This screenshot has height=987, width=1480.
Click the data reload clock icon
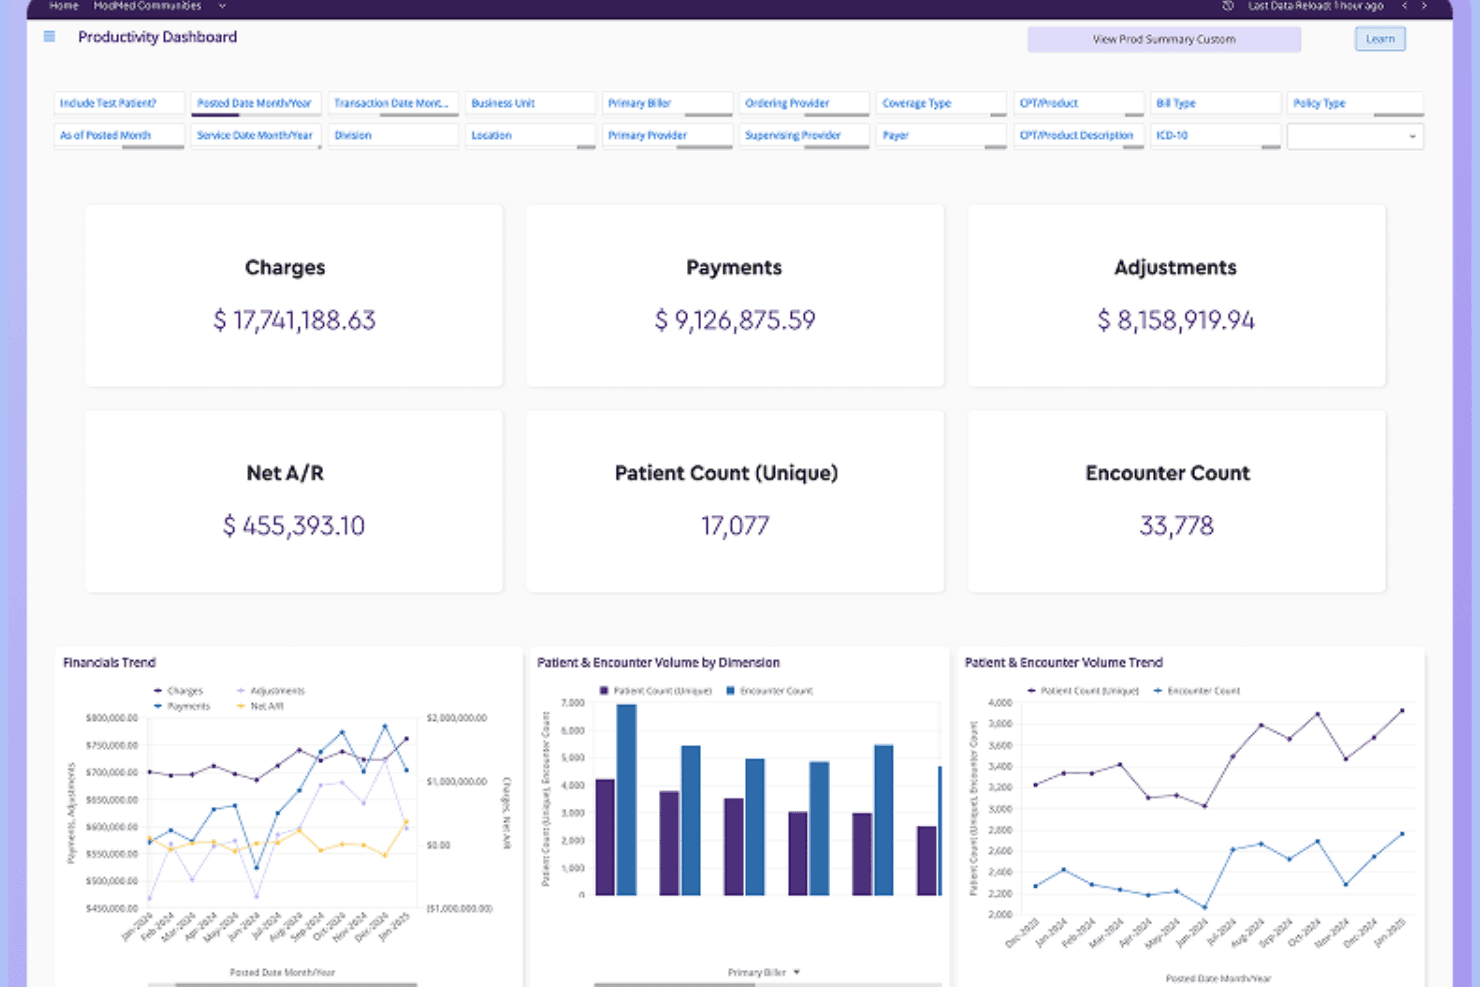[1228, 6]
